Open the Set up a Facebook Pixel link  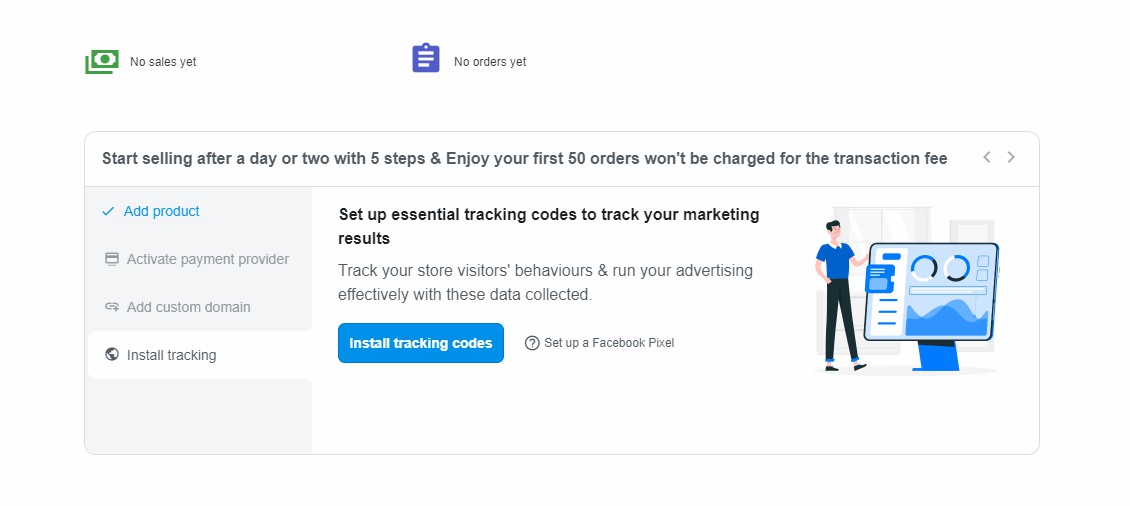609,343
